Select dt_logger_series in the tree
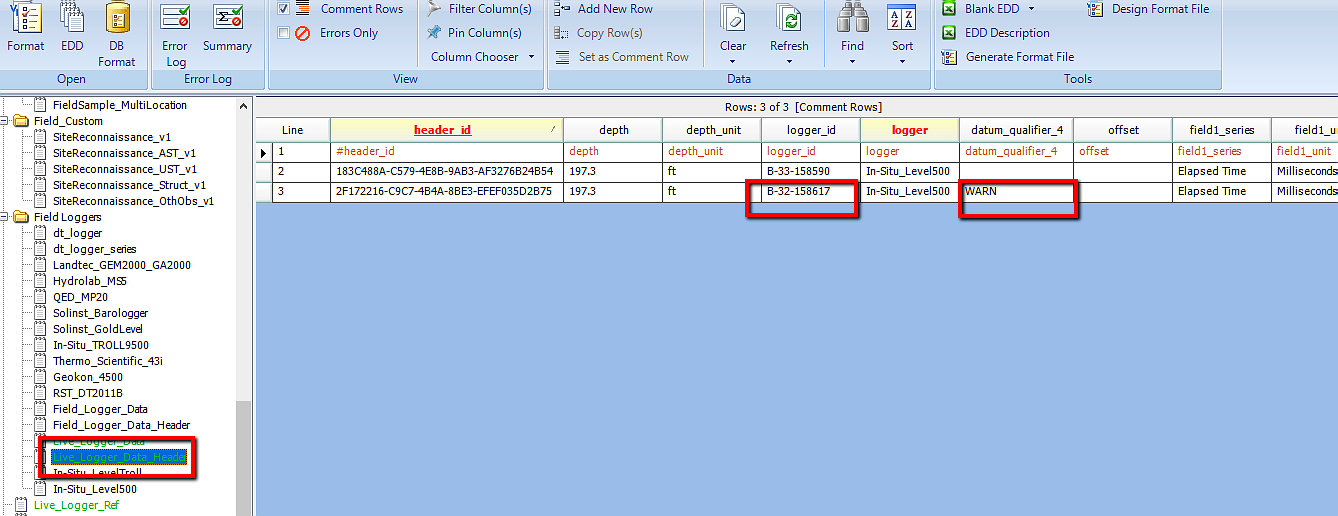The width and height of the screenshot is (1338, 516). 94,249
